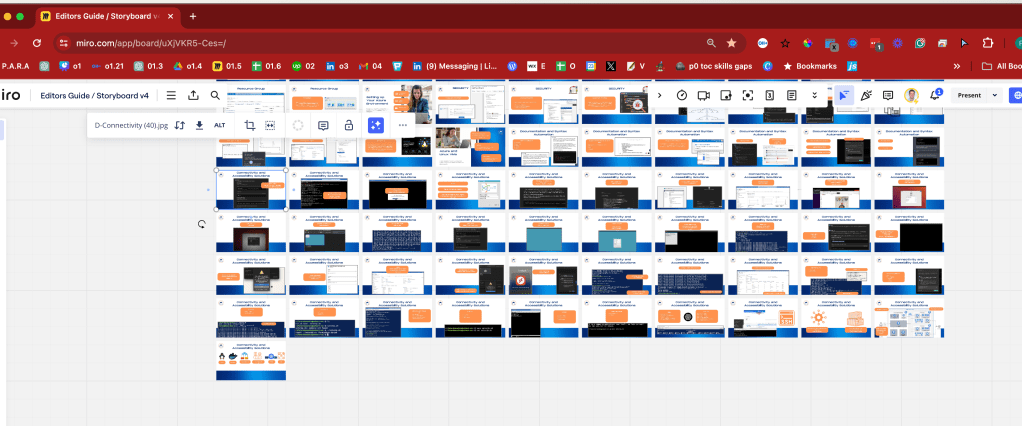Open the Bookmarks star folder
This screenshot has width=1022, height=426.
coord(809,66)
